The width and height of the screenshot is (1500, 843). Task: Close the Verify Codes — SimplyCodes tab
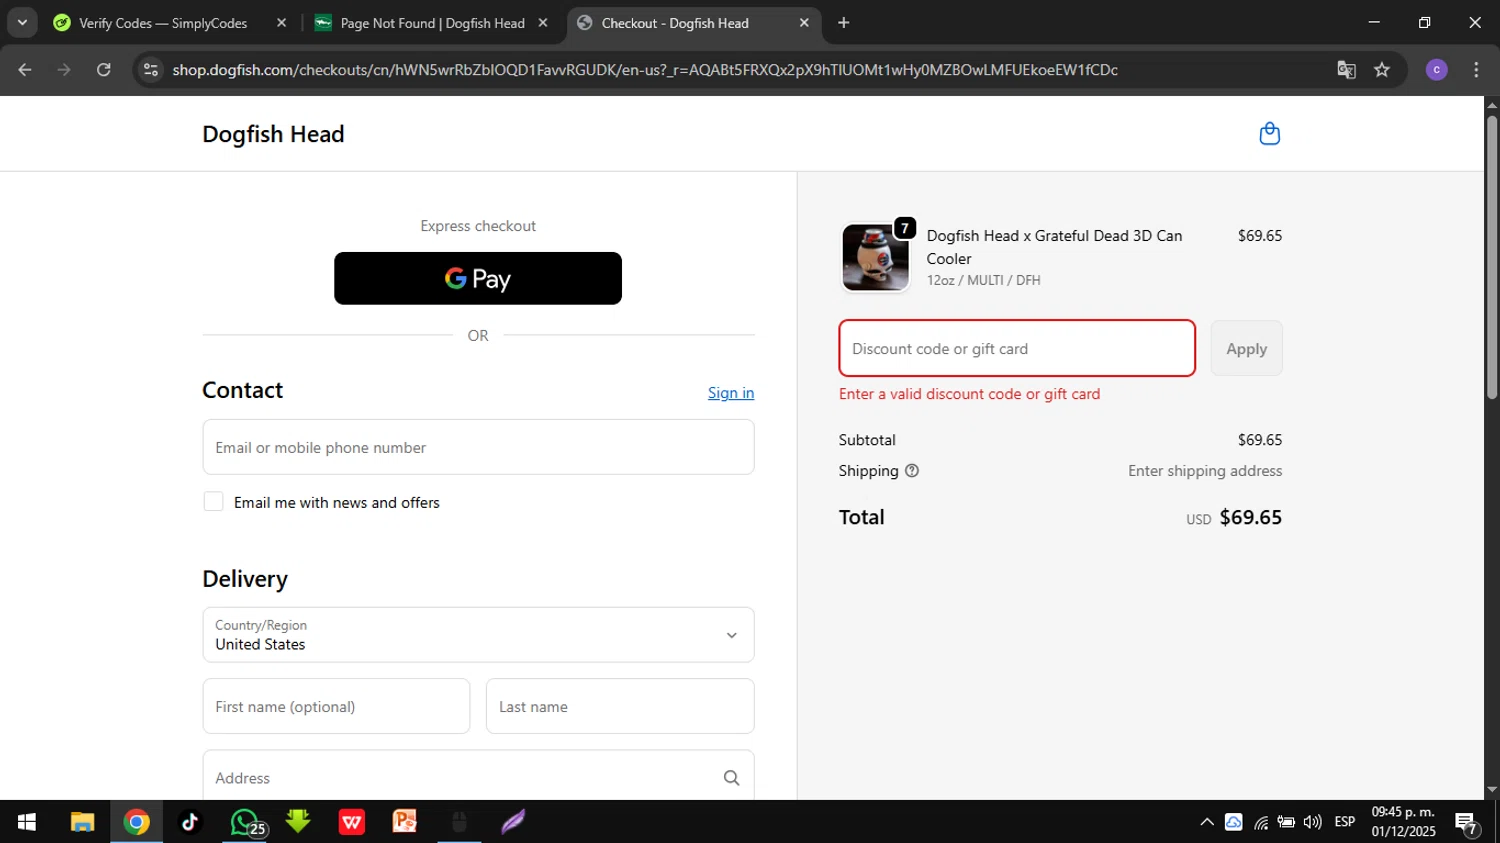pos(281,23)
